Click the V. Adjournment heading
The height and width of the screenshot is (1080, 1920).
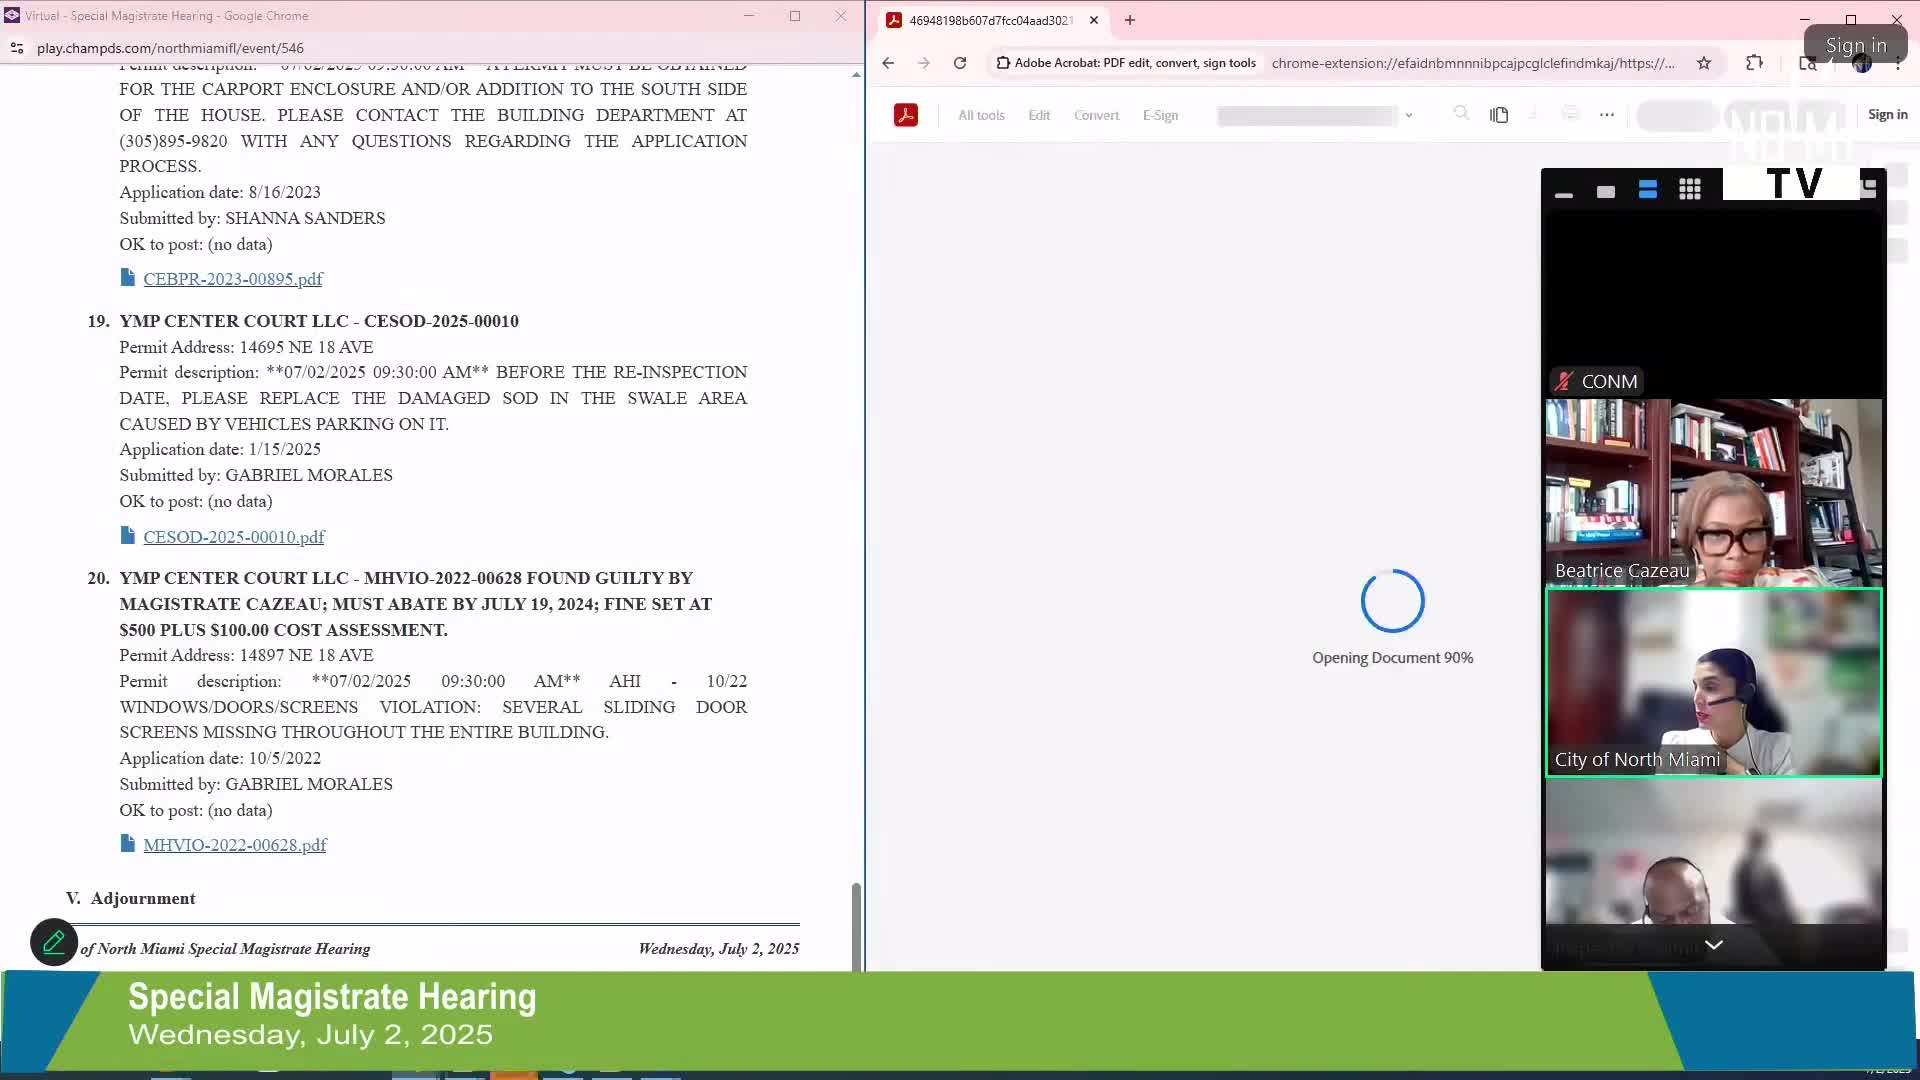131,898
